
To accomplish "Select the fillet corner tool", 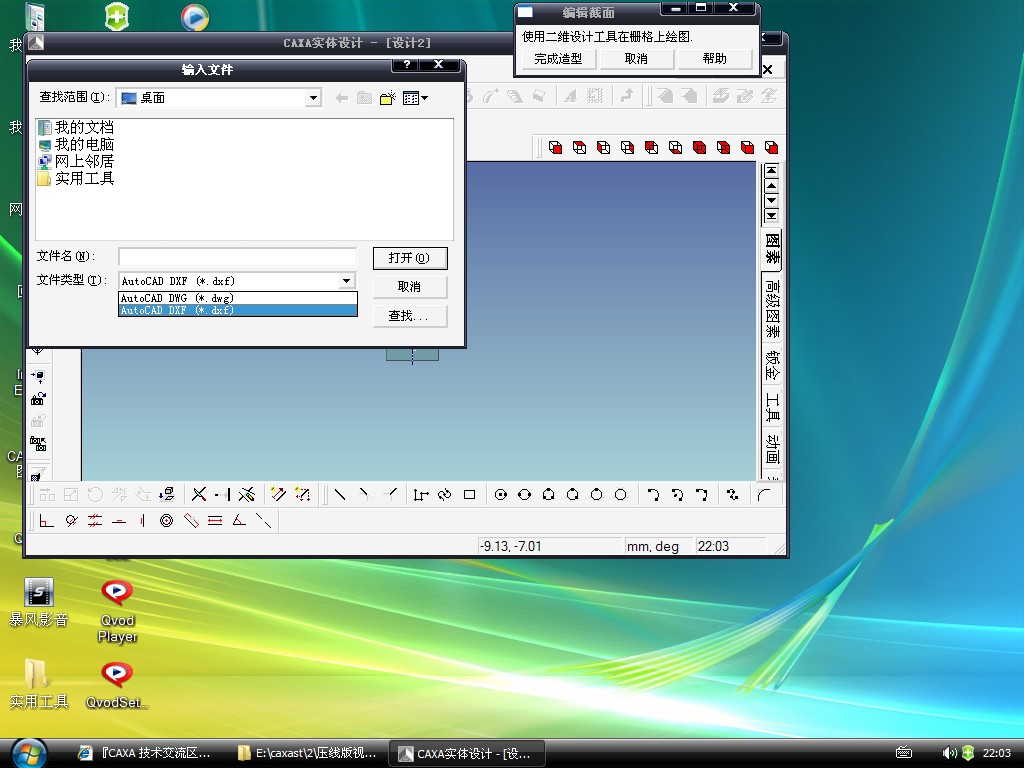I will (764, 494).
